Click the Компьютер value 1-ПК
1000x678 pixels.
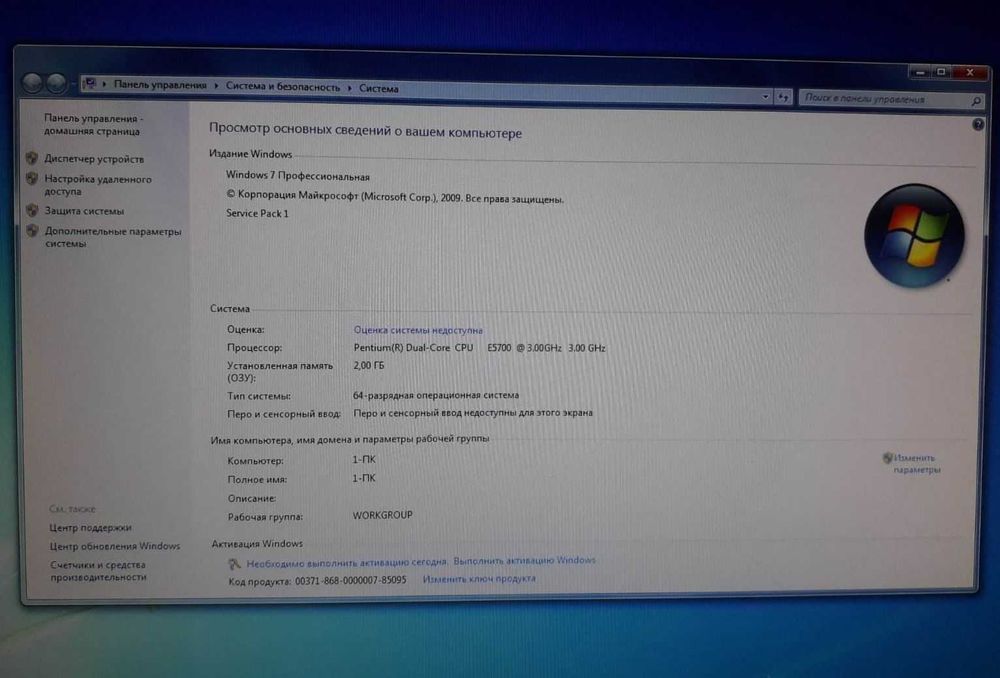coord(364,459)
